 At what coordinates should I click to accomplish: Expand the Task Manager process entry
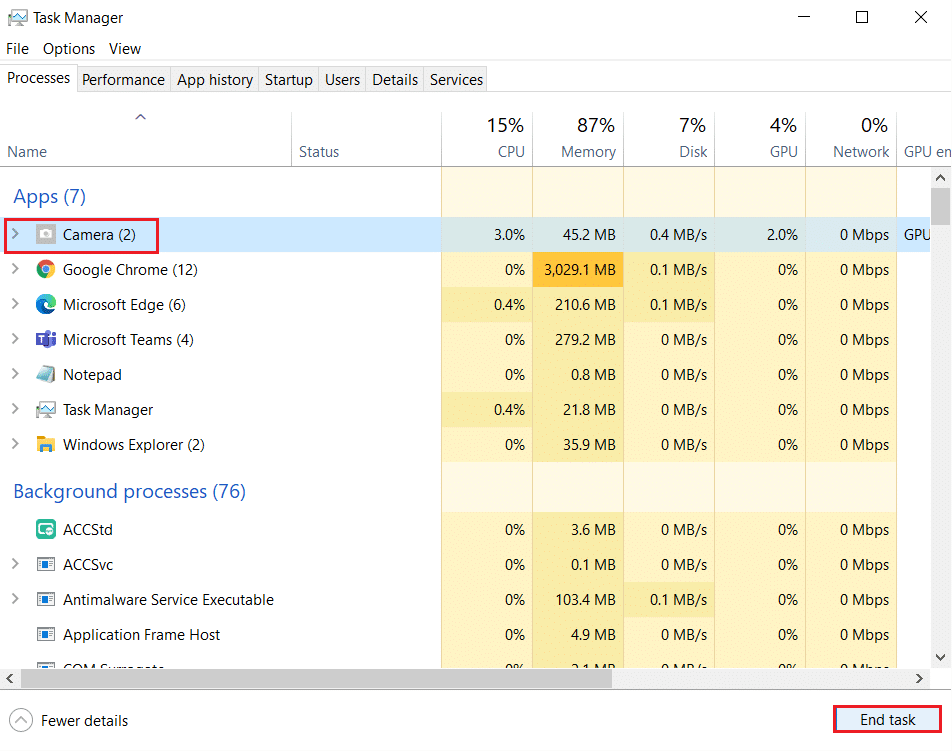(15, 409)
